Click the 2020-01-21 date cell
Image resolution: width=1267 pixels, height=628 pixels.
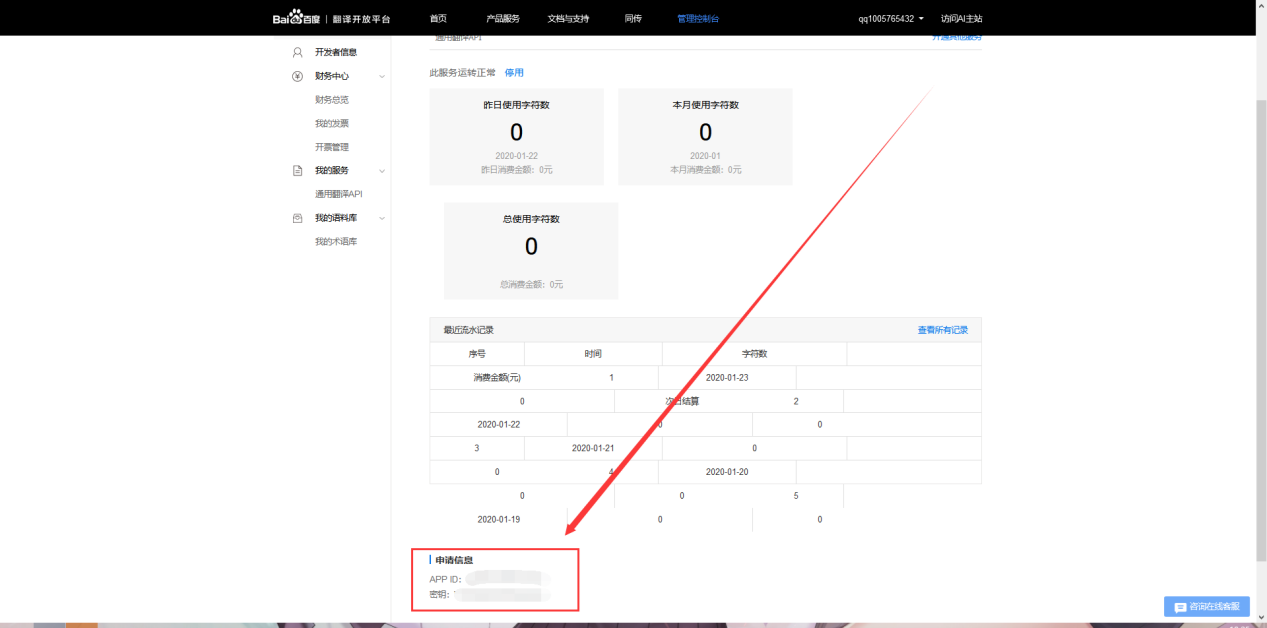(x=593, y=448)
